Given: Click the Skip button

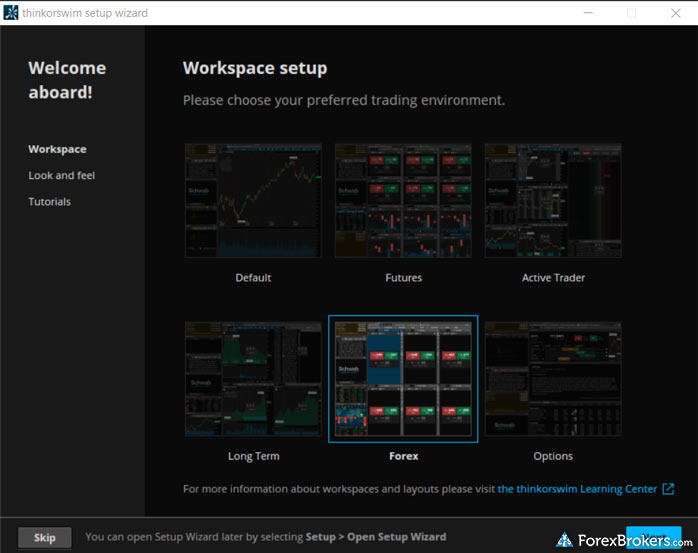Looking at the screenshot, I should [45, 537].
